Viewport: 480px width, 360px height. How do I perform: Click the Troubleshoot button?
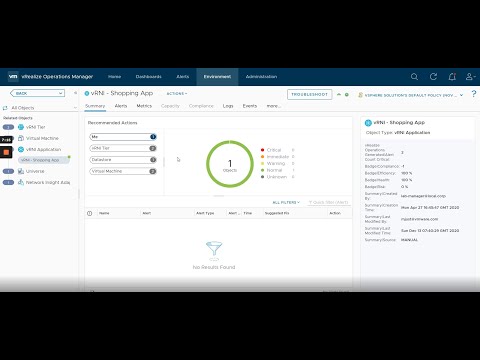(310, 94)
